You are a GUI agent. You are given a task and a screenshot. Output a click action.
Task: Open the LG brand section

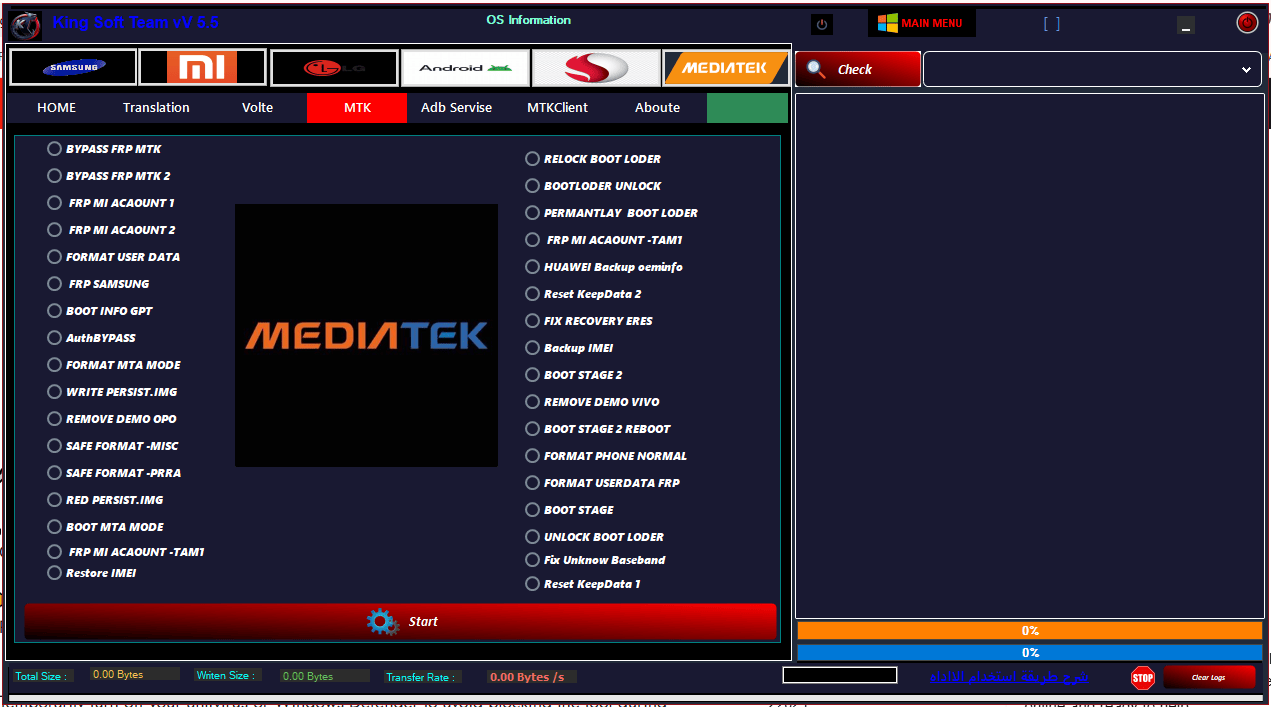click(334, 68)
